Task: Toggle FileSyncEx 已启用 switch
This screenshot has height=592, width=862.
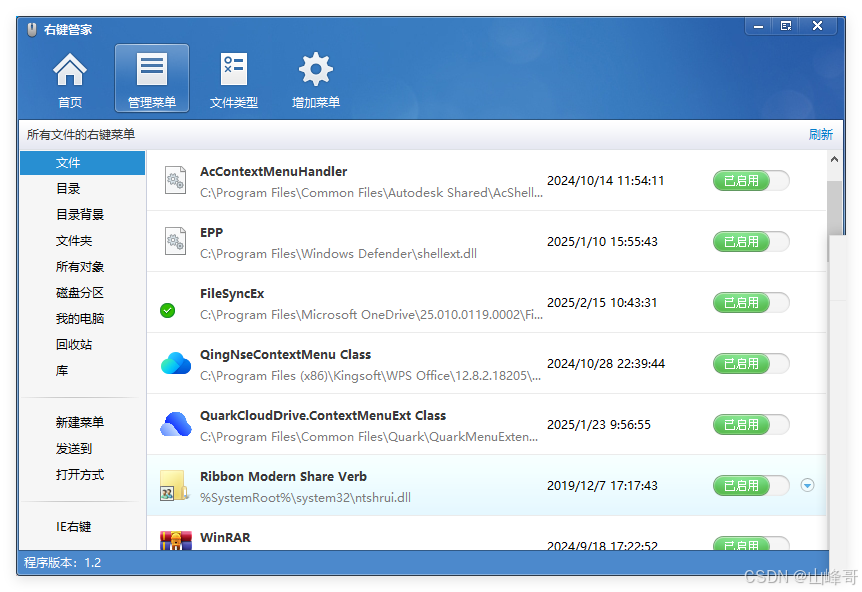Action: [x=751, y=302]
